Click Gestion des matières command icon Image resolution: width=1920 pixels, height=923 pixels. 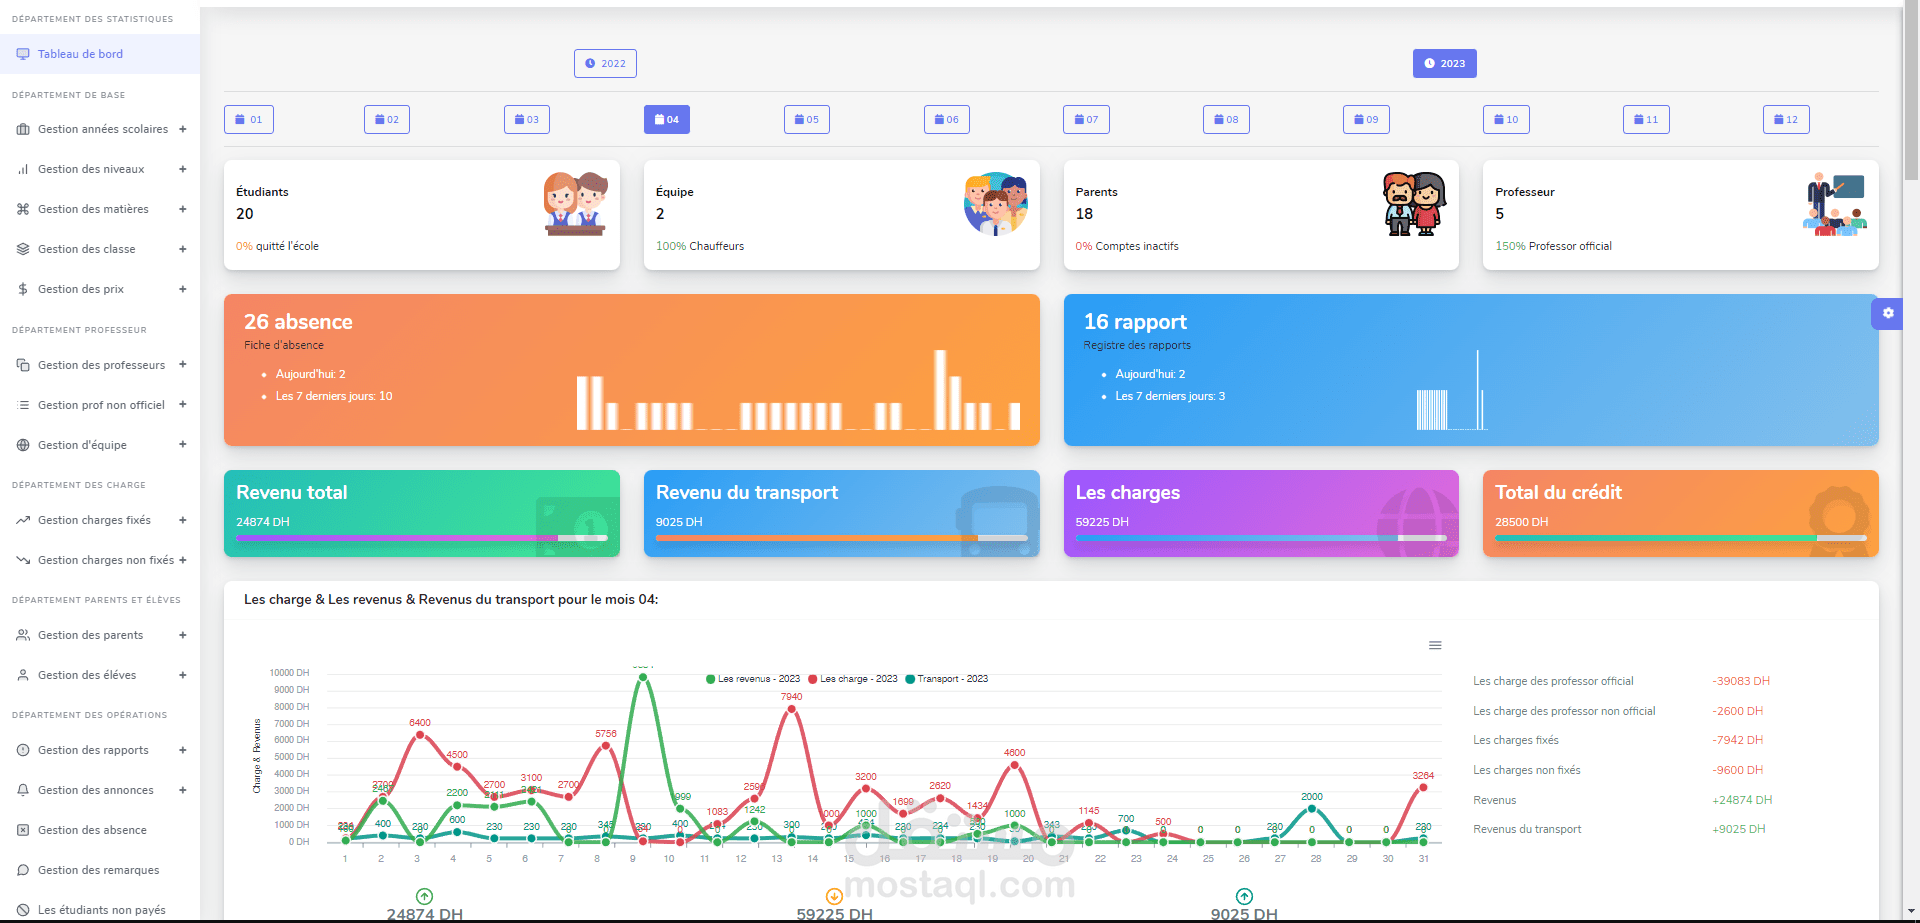pyautogui.click(x=23, y=209)
